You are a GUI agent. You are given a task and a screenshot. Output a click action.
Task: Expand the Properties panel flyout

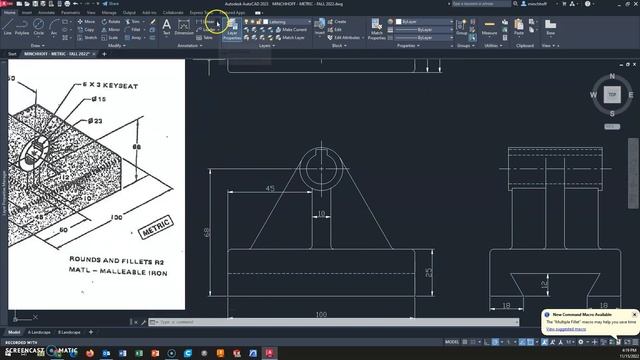coord(408,46)
